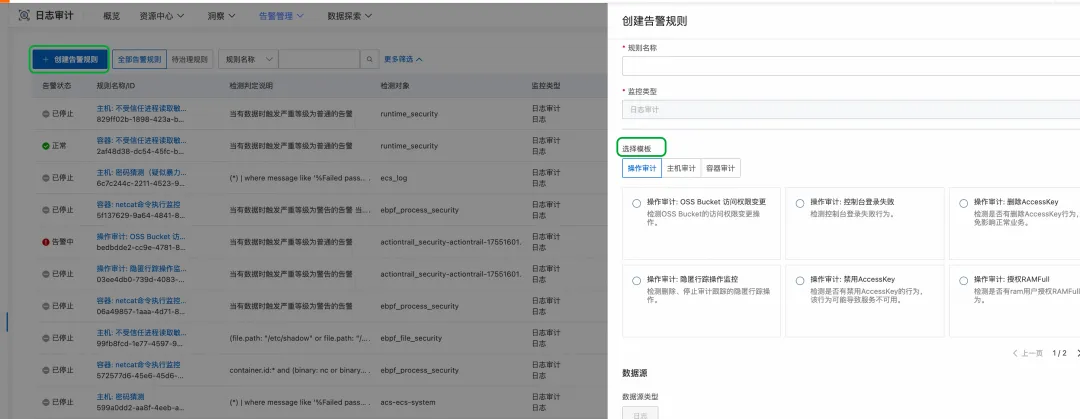
Task: Click the container.id:* and (binary: nc... cell
Action: click(300, 370)
